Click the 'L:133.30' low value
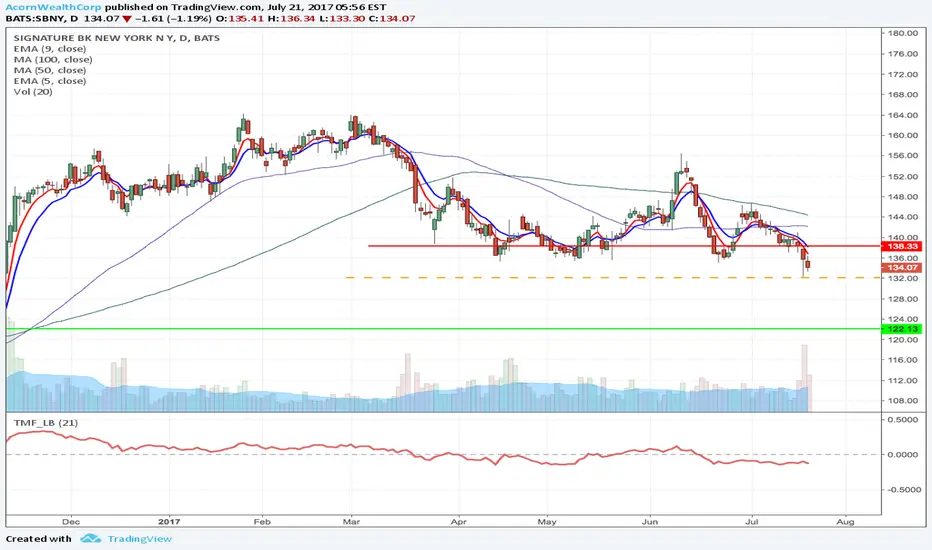The height and width of the screenshot is (550, 932). click(x=342, y=18)
